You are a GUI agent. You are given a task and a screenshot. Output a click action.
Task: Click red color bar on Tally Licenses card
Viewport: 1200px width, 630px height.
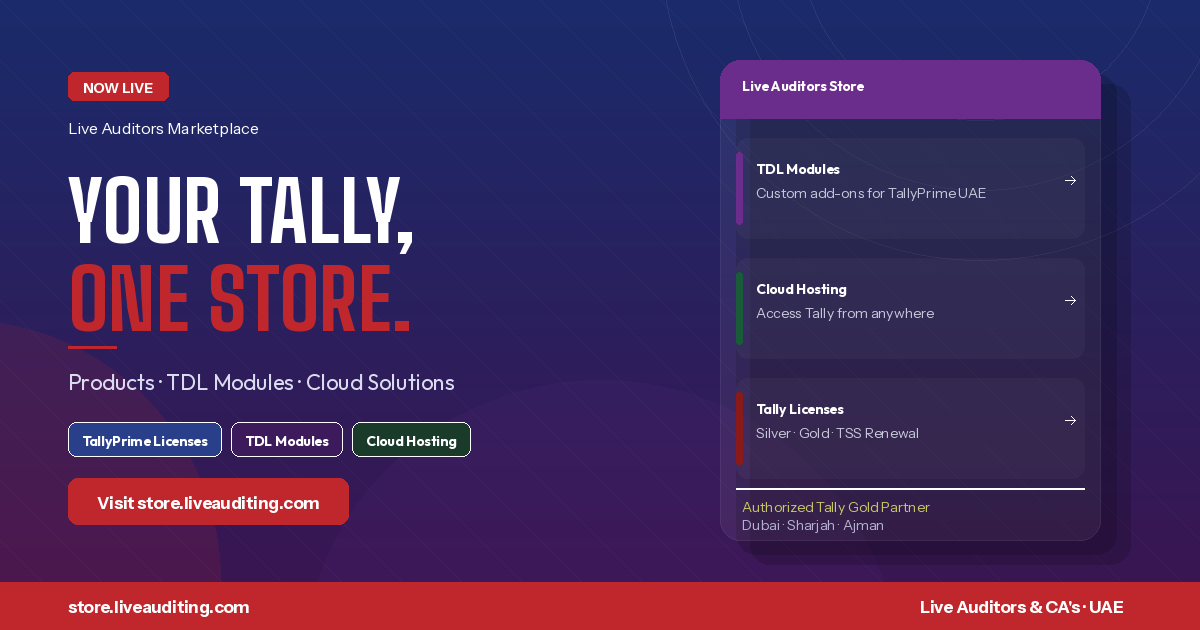pyautogui.click(x=739, y=428)
